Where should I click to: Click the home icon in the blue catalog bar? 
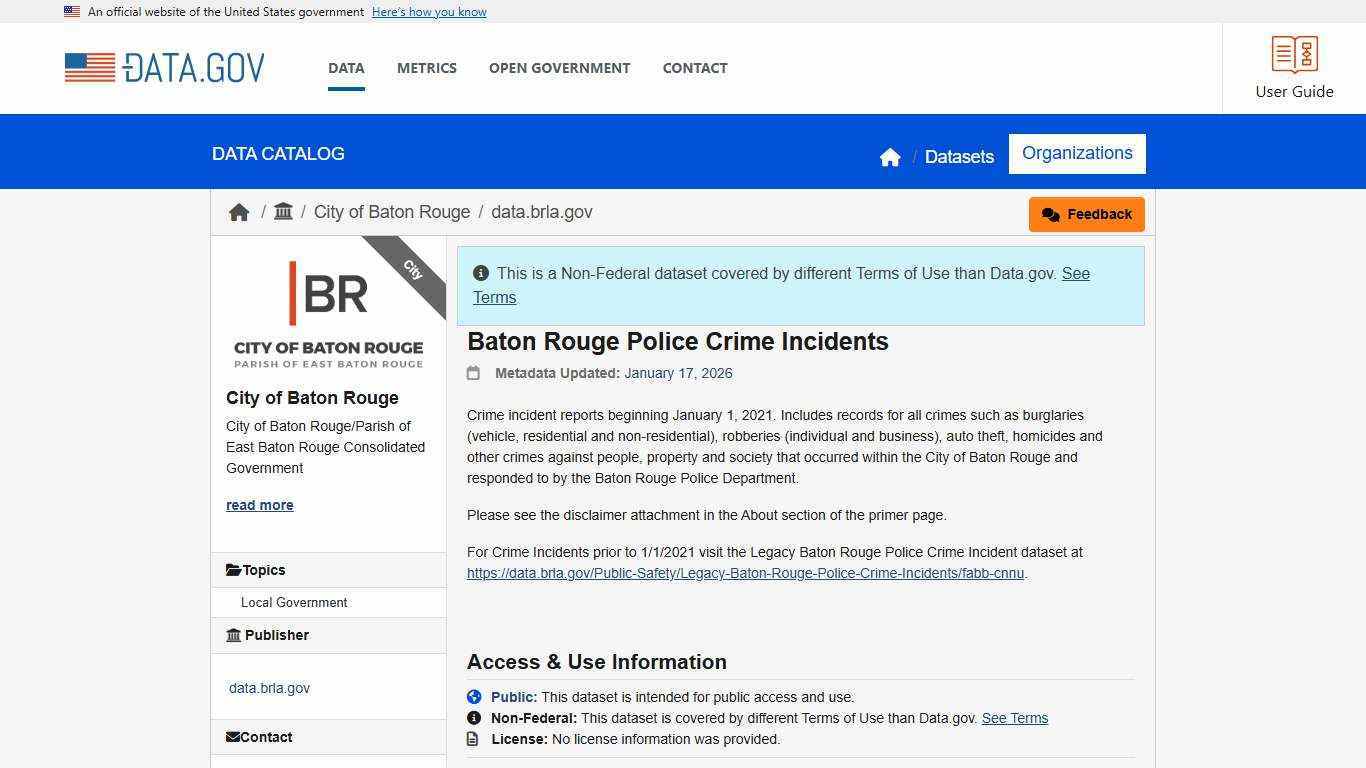pyautogui.click(x=890, y=157)
